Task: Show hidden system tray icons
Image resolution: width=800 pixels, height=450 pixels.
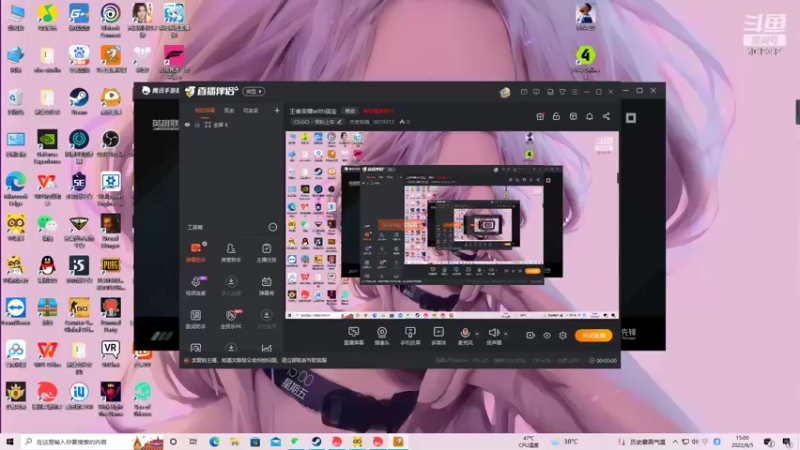Action: pos(675,441)
